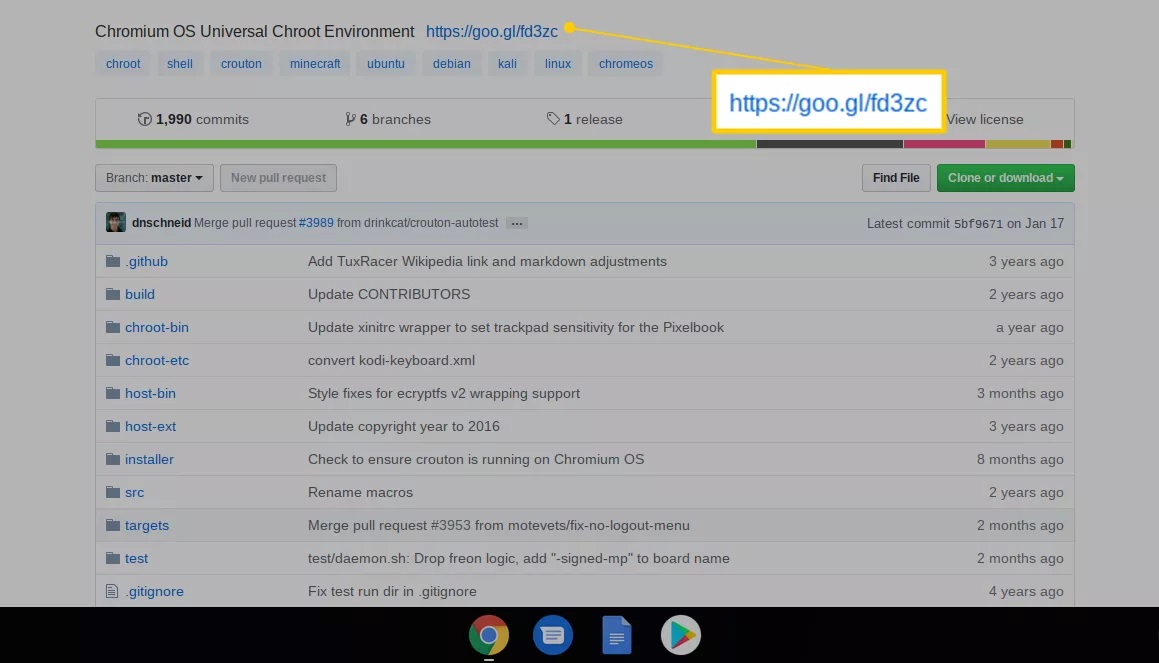
Task: Open the Chrome browser in the shelf
Action: coord(488,635)
